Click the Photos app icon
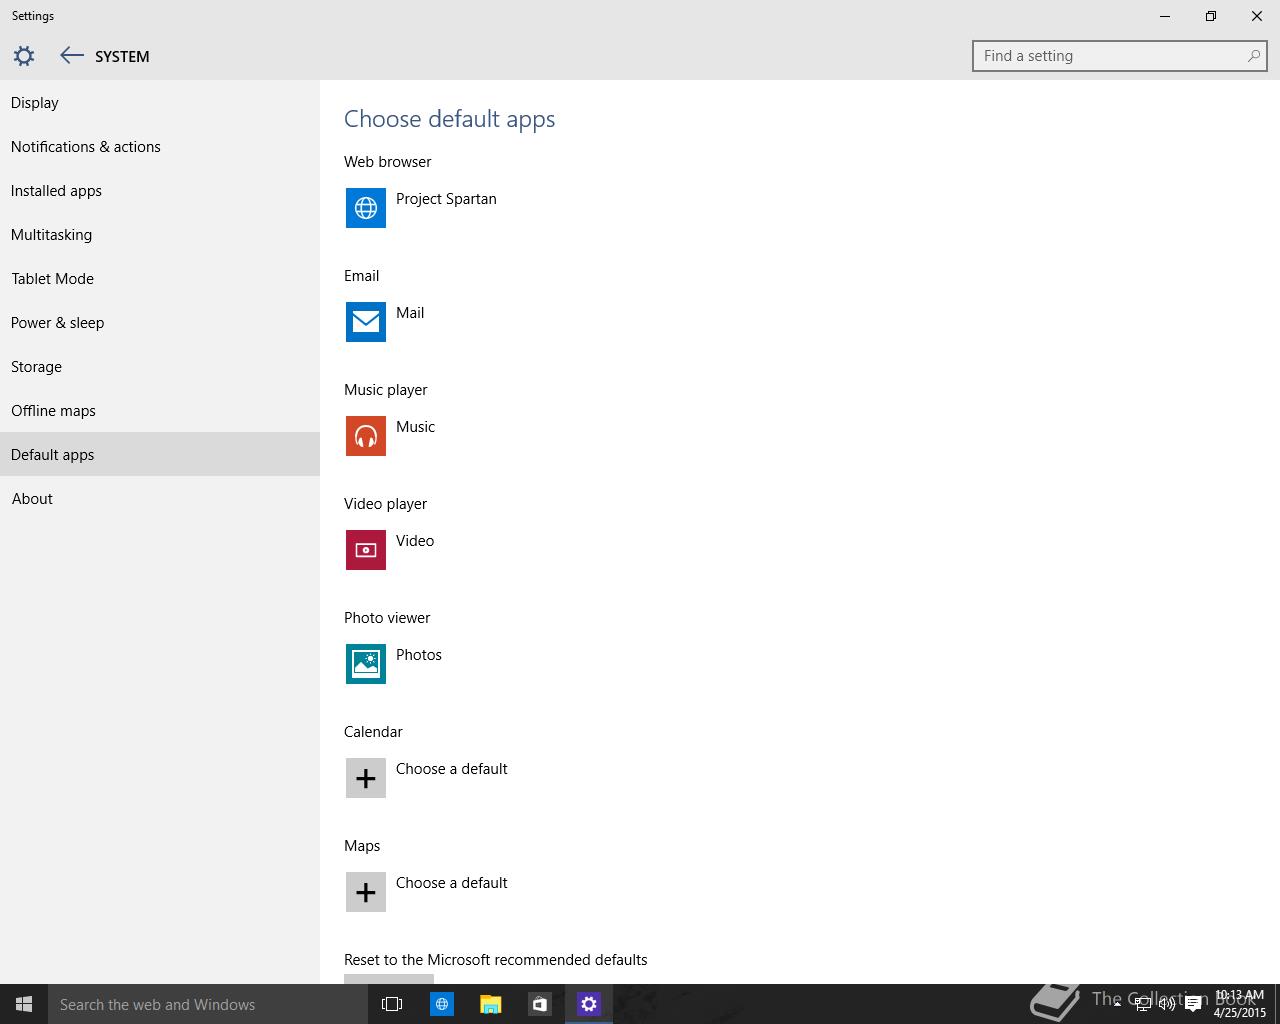The height and width of the screenshot is (1024, 1280). 366,664
